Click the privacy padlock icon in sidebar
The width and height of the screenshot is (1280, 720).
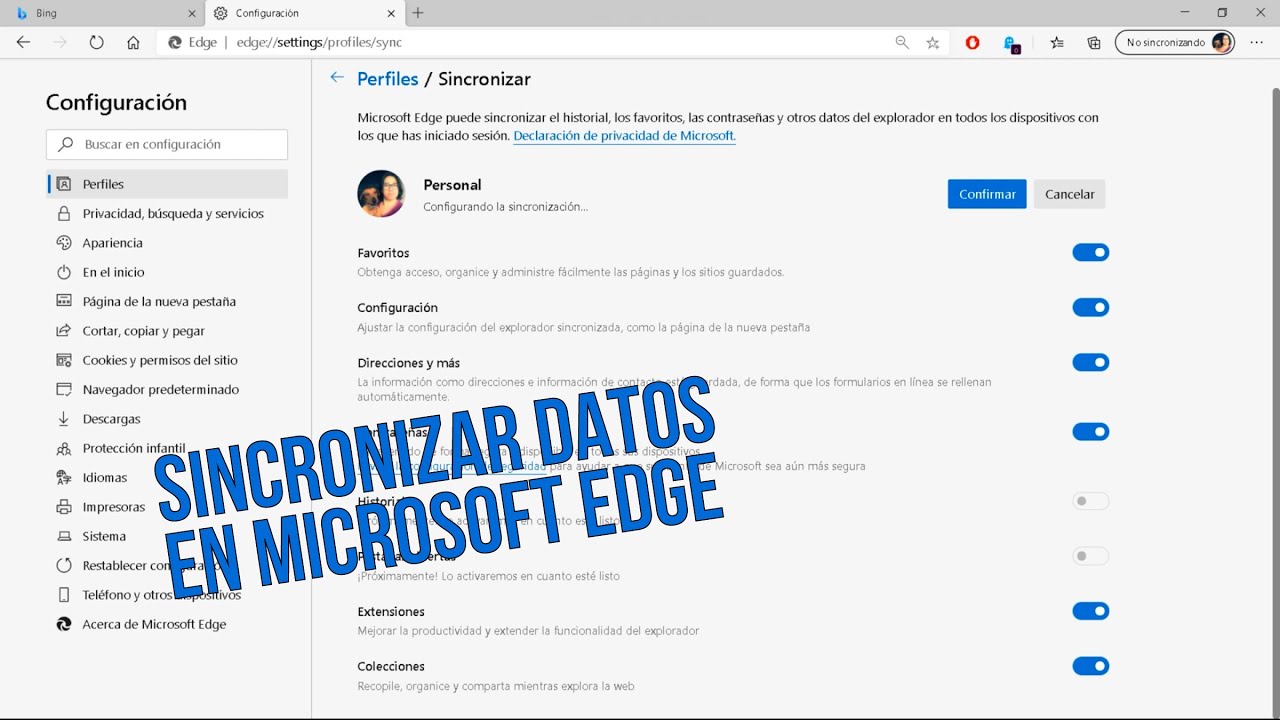[x=64, y=213]
